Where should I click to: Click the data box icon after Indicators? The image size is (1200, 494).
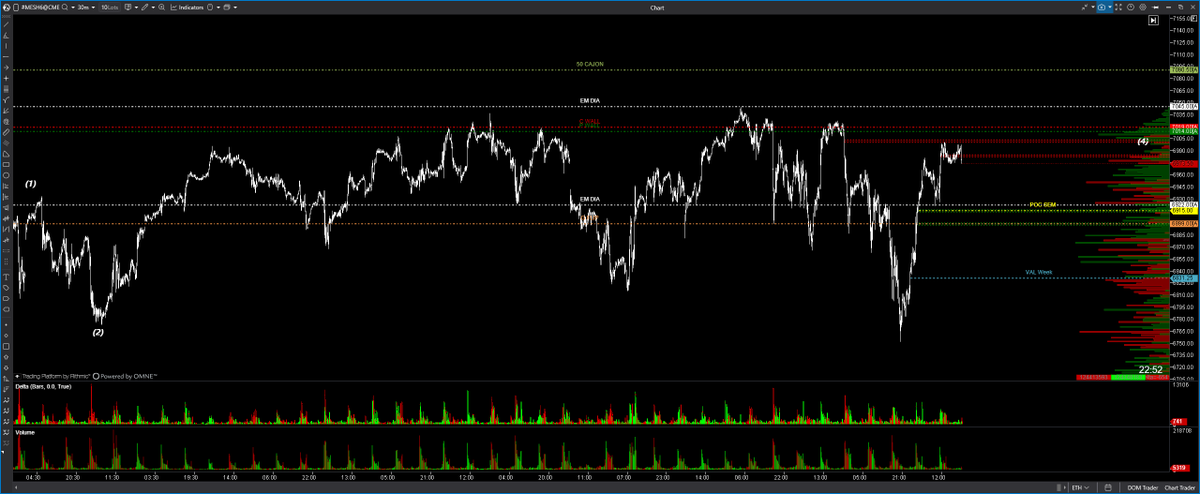pyautogui.click(x=210, y=7)
